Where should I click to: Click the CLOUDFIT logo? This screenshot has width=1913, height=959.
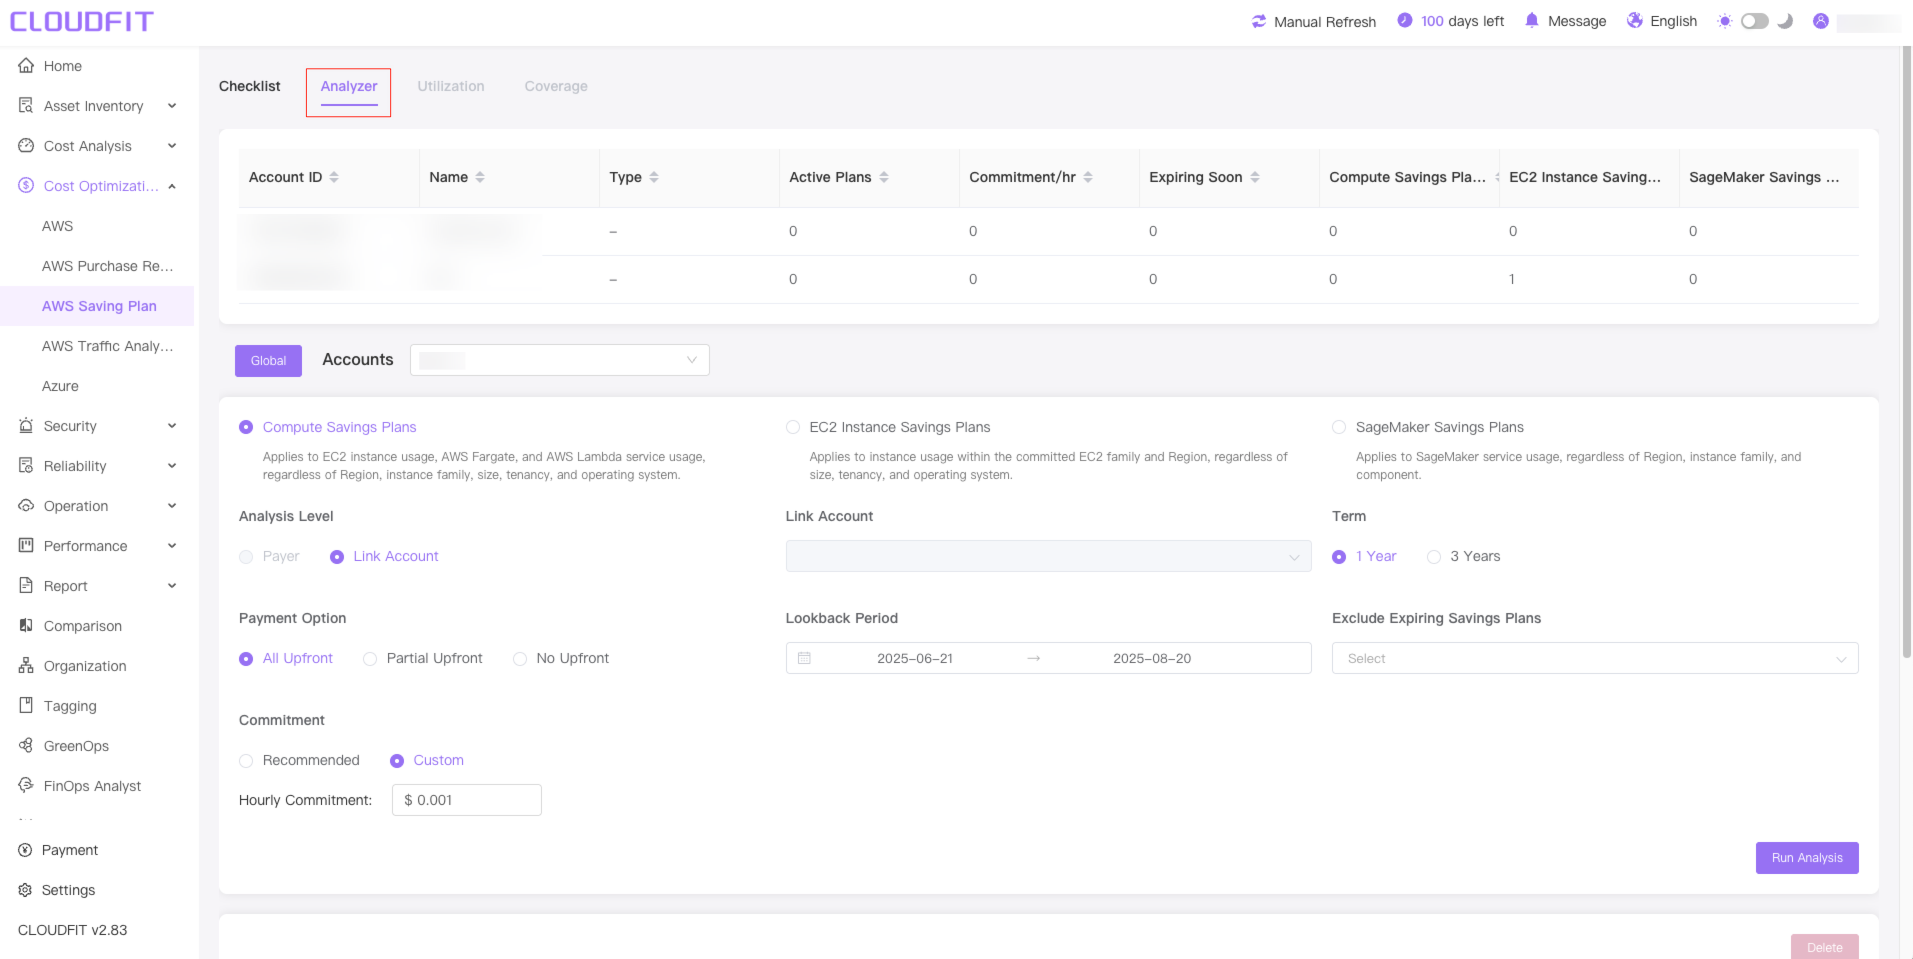click(x=81, y=21)
